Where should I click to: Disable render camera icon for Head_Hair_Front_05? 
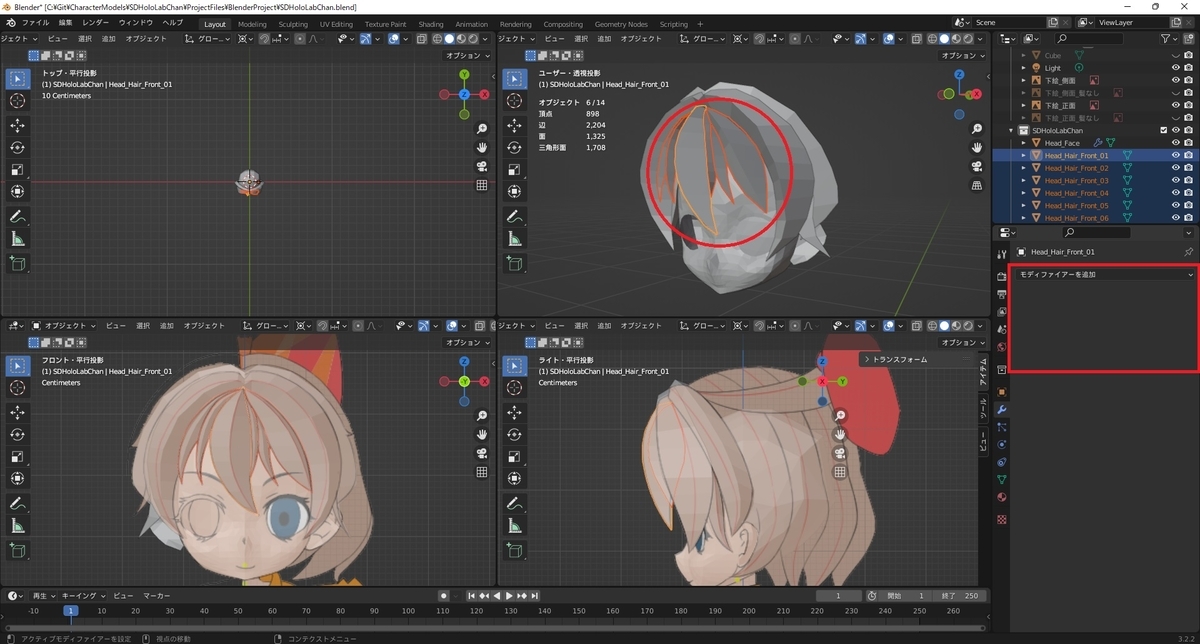(1188, 205)
